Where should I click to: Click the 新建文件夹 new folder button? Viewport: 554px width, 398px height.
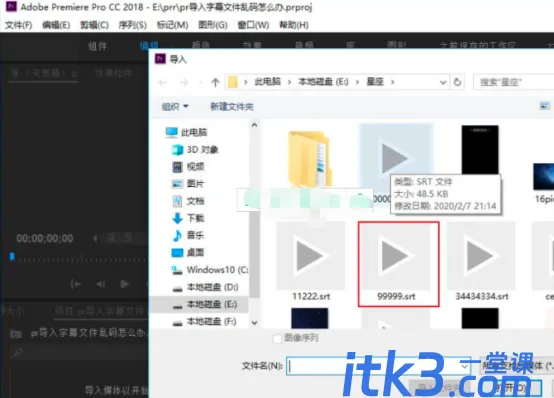tap(232, 106)
